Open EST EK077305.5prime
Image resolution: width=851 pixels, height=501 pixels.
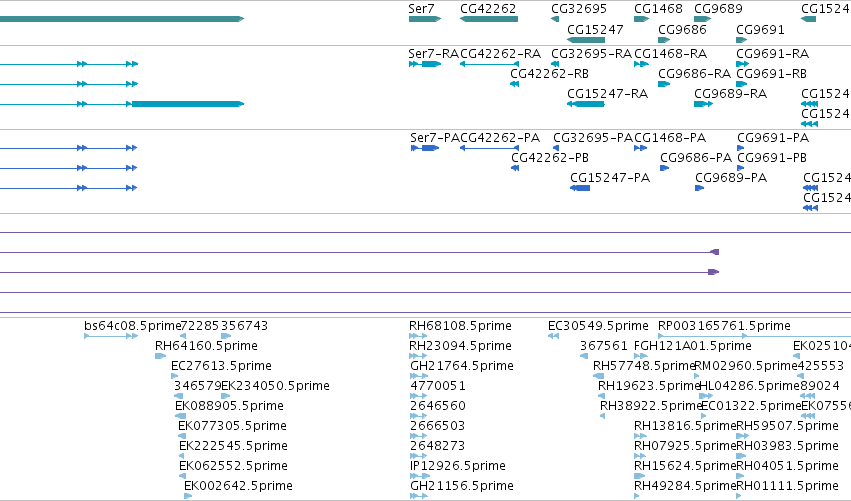[232, 426]
